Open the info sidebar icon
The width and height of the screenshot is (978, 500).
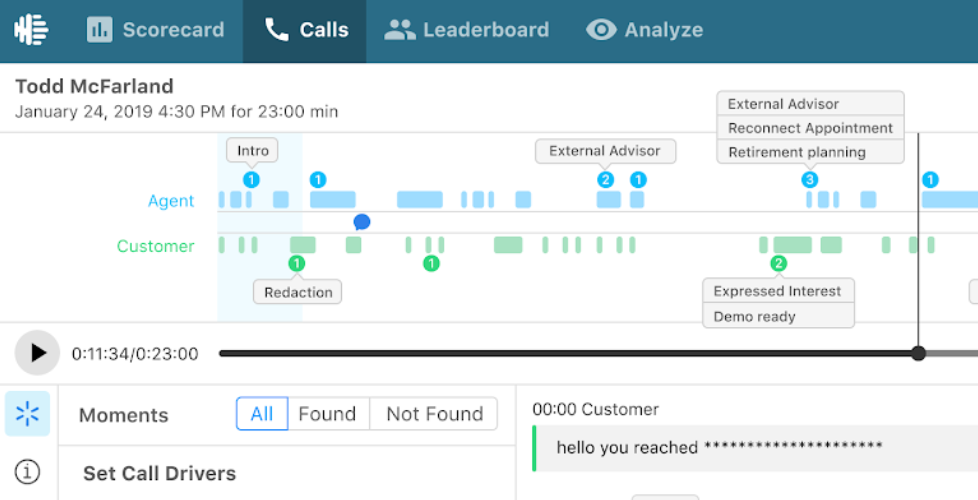click(x=27, y=471)
